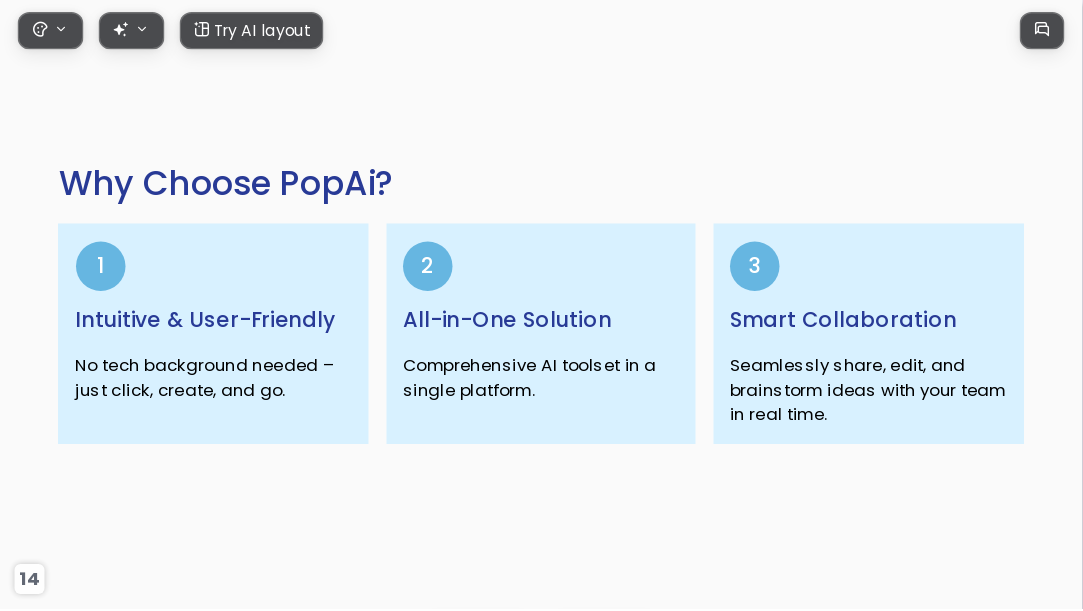Click the Why Choose PopAi? title

[225, 184]
